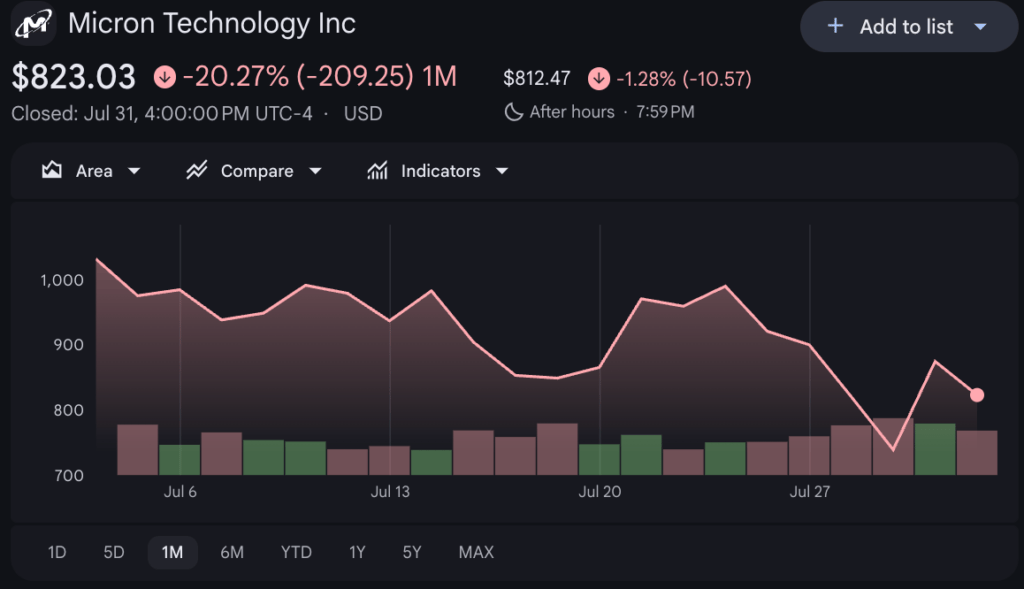Switch to the 1Y time range

coord(357,552)
